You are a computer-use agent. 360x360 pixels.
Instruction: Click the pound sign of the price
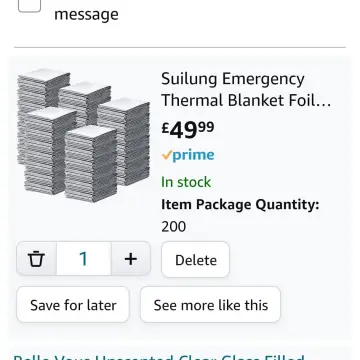[x=165, y=128]
